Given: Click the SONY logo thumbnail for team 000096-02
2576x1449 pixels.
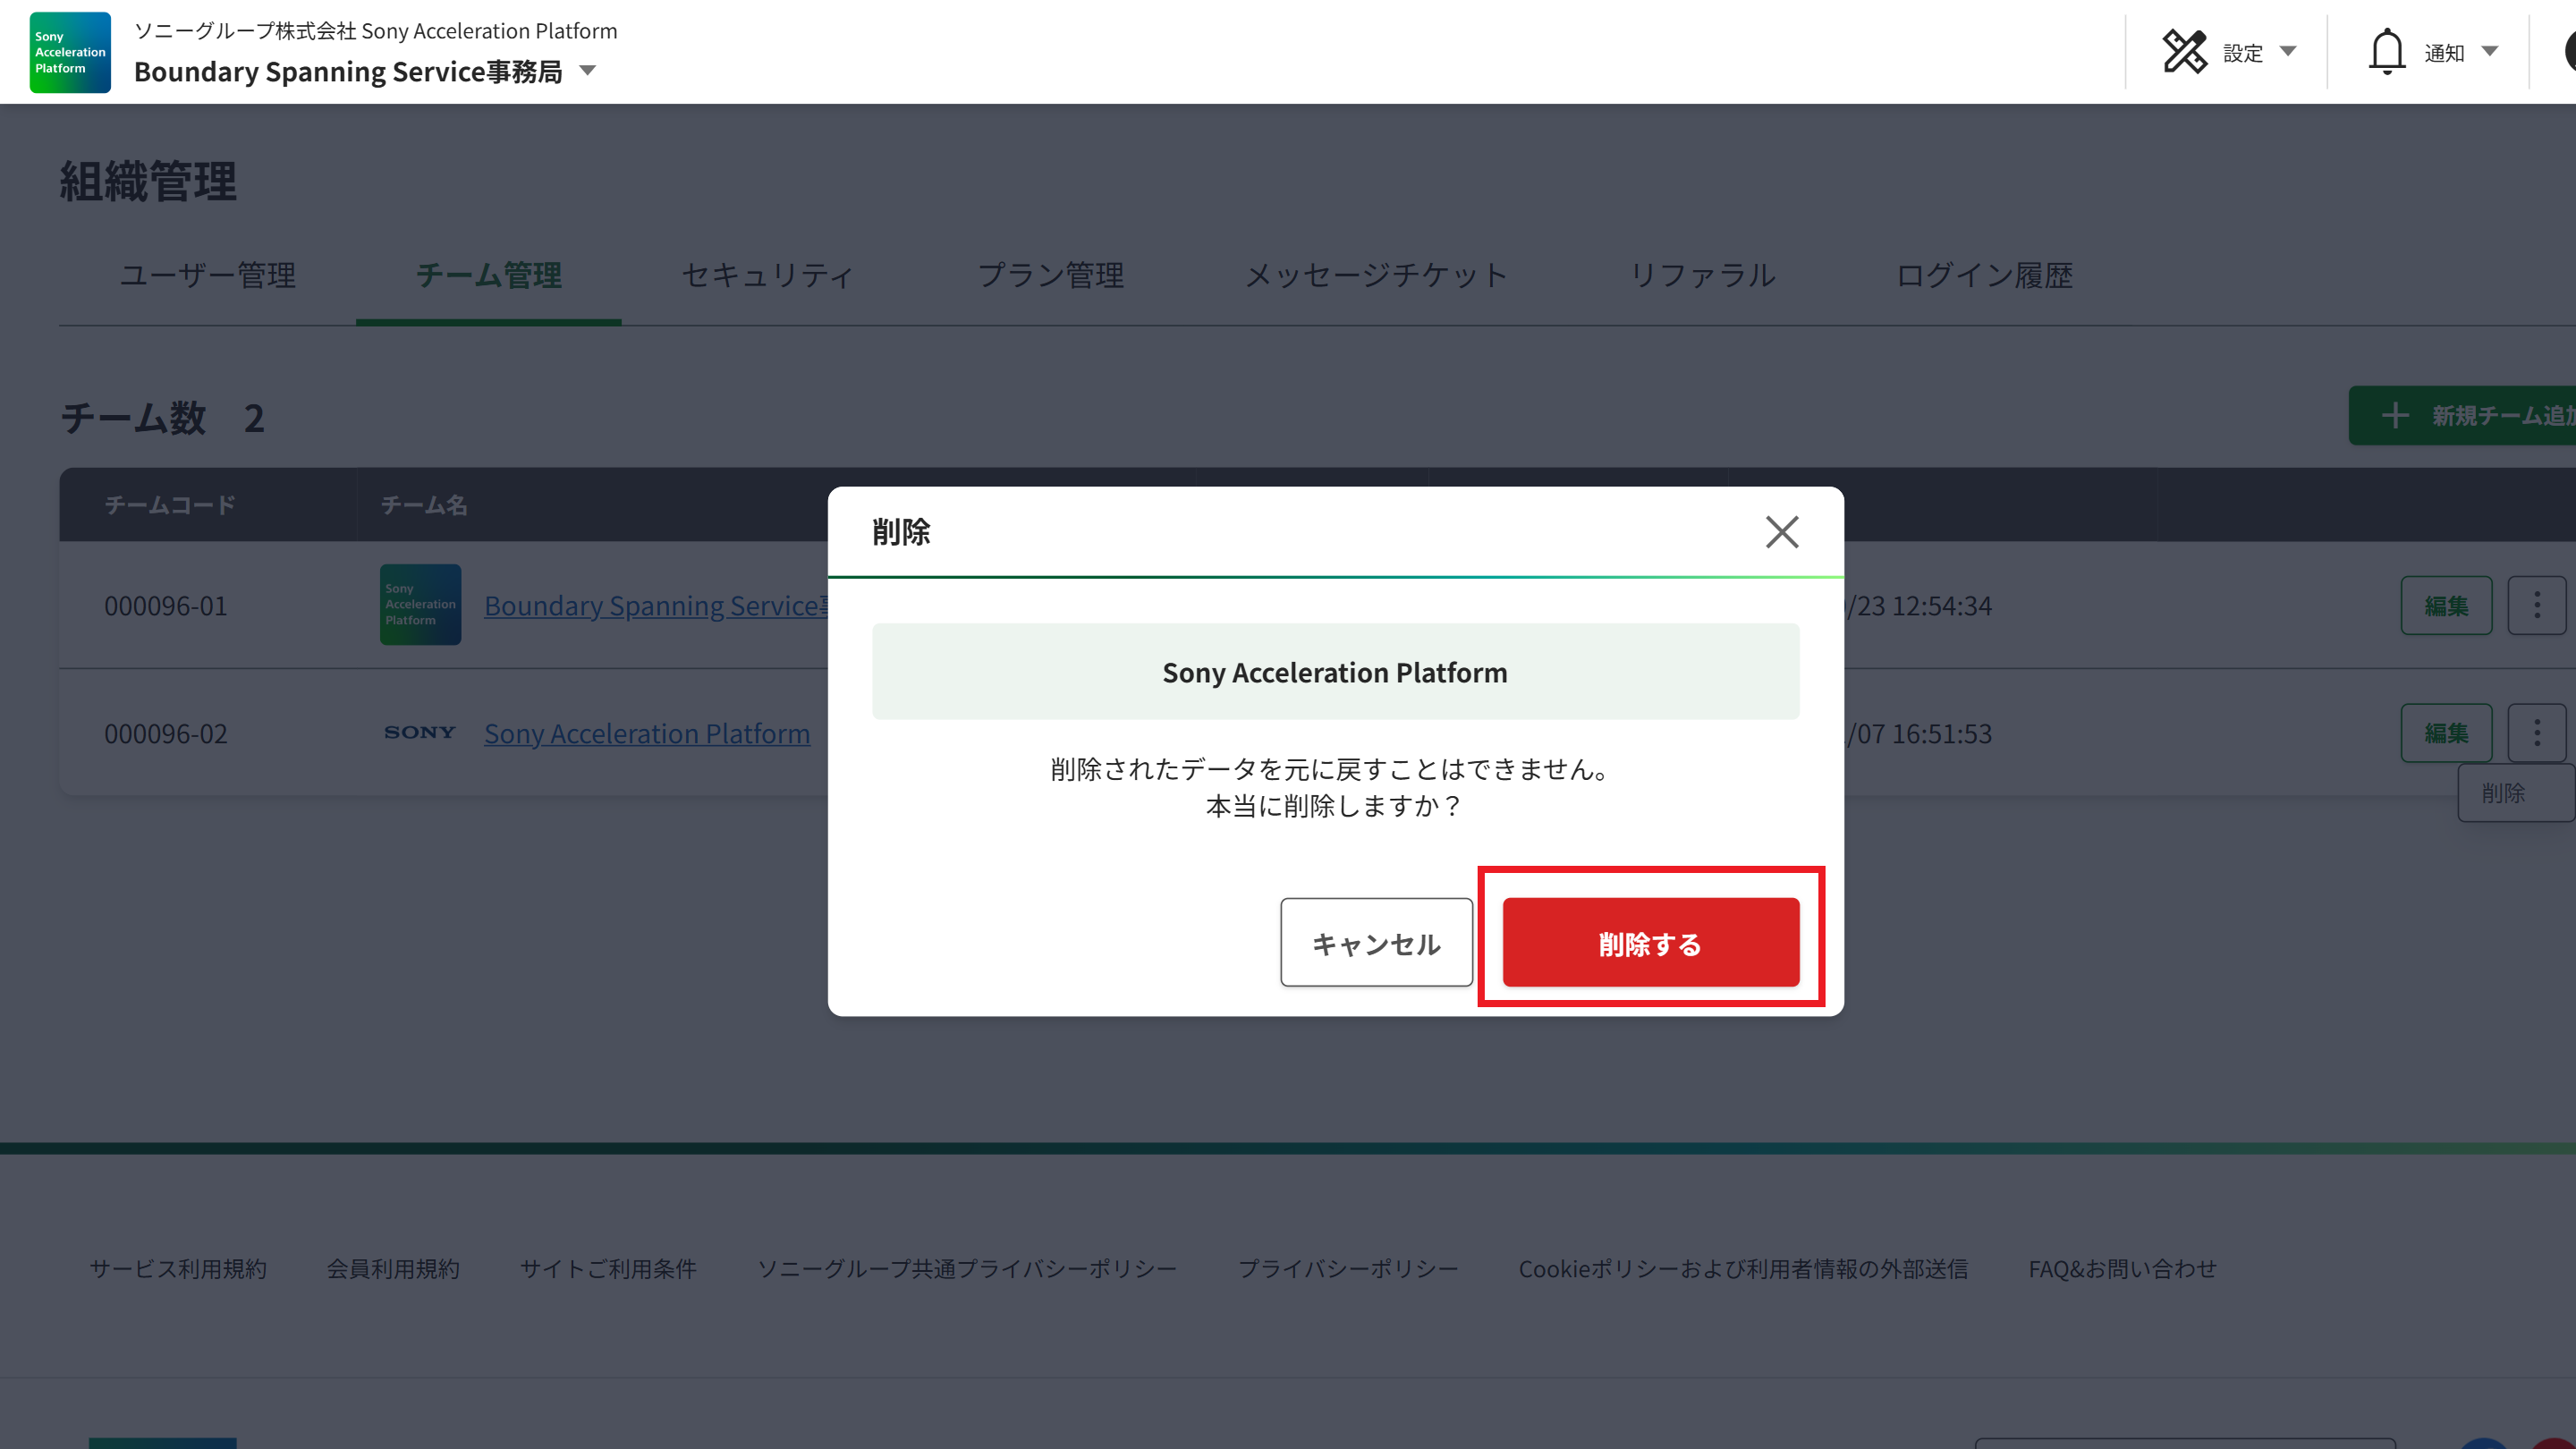Looking at the screenshot, I should (x=419, y=732).
